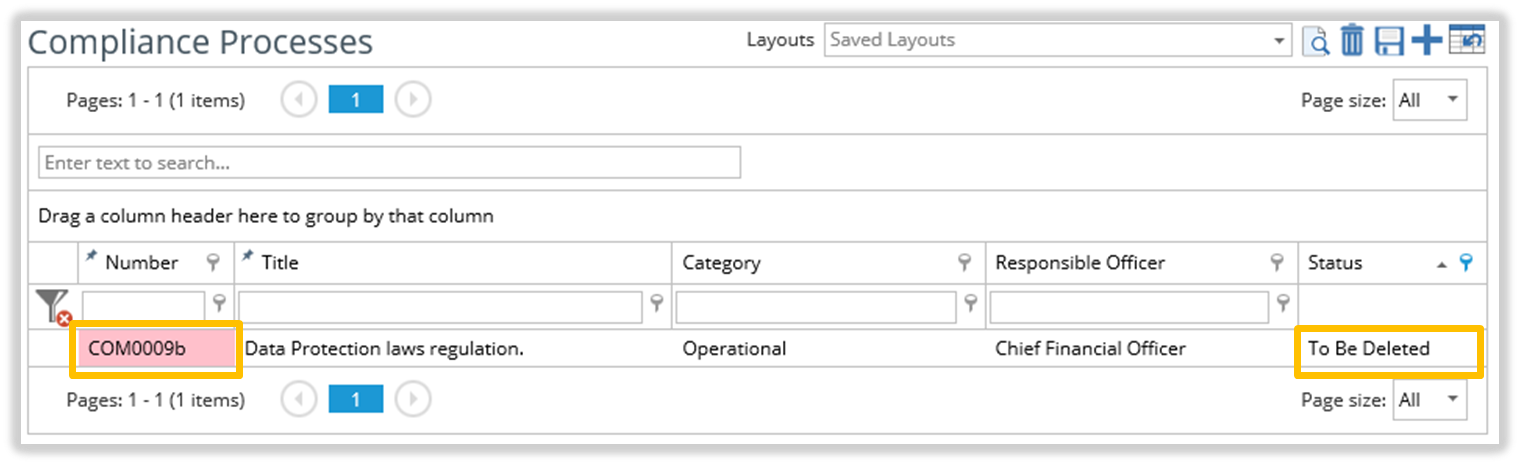This screenshot has width=1520, height=465.
Task: Click the filter icon in the Category column header
Action: (x=964, y=263)
